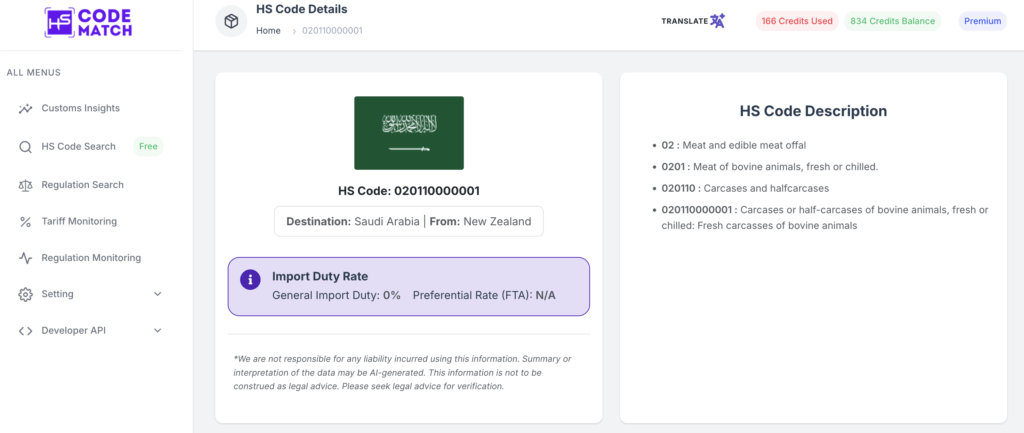Click the 166 Credits Used badge

(796, 21)
